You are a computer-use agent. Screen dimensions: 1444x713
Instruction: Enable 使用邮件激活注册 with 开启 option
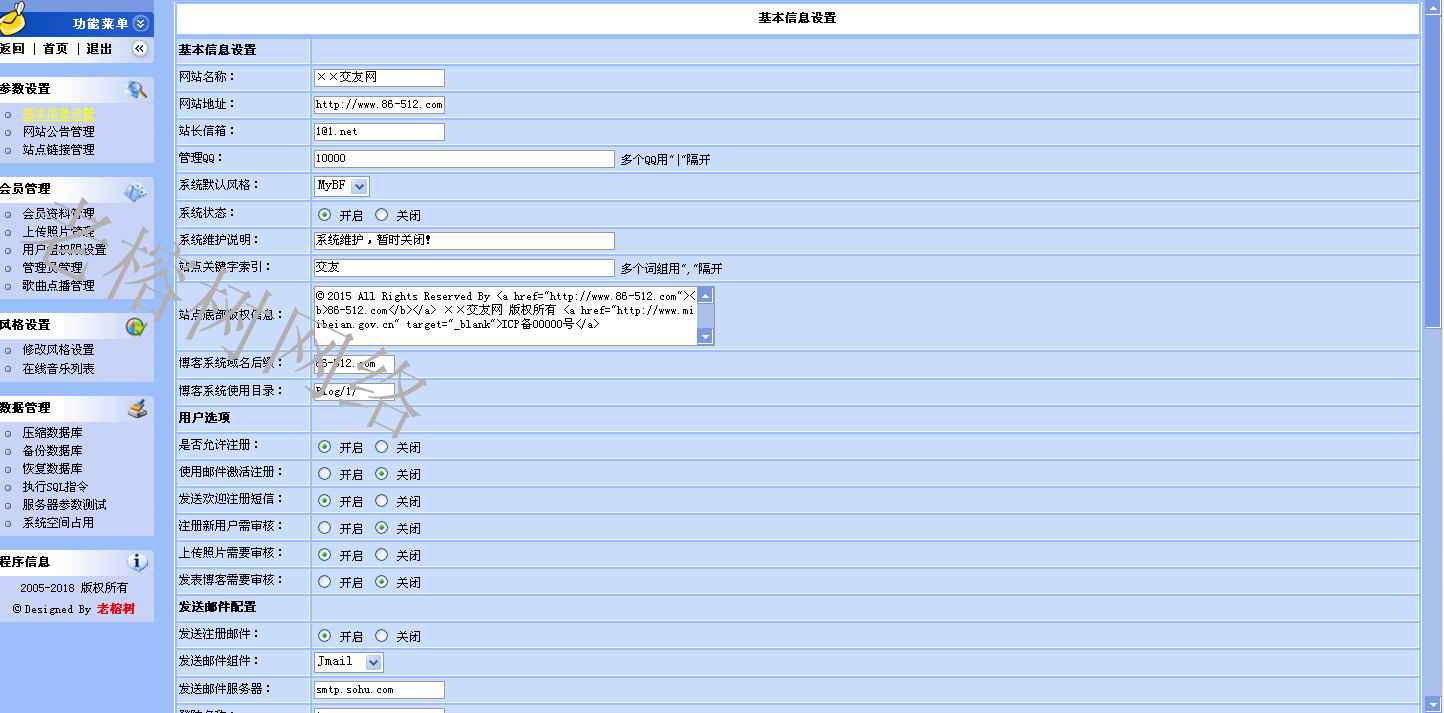[x=324, y=474]
